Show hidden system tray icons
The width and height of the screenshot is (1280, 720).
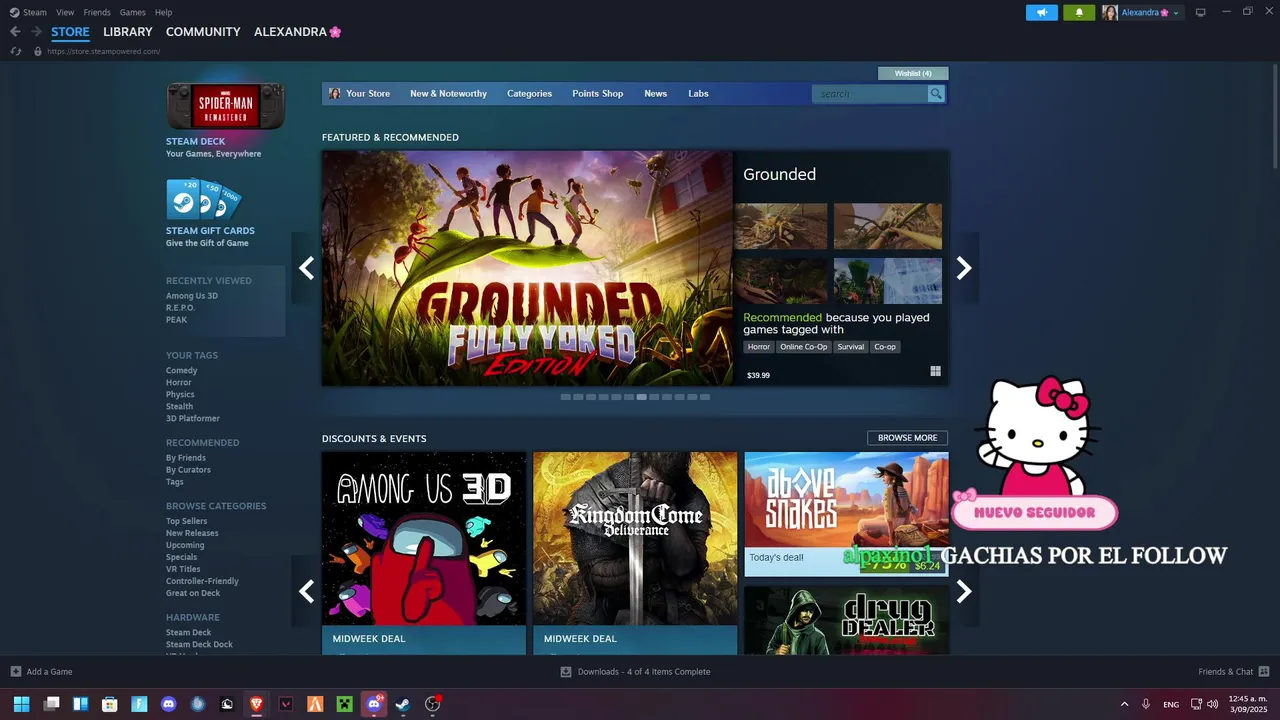coord(1124,704)
